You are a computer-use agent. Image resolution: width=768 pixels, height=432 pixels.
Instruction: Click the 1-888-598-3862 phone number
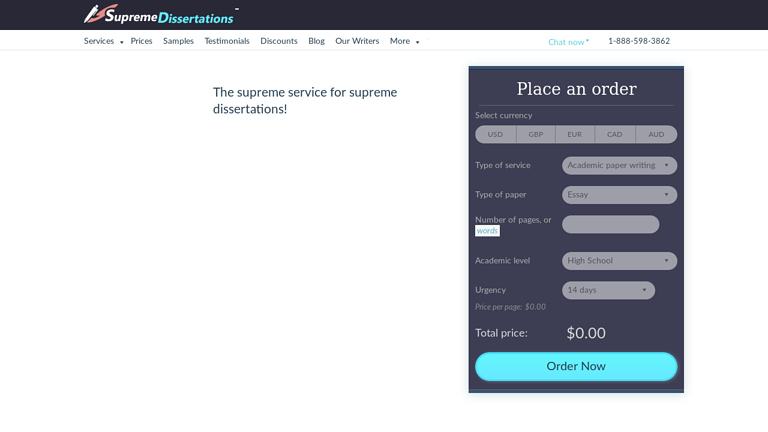[639, 41]
